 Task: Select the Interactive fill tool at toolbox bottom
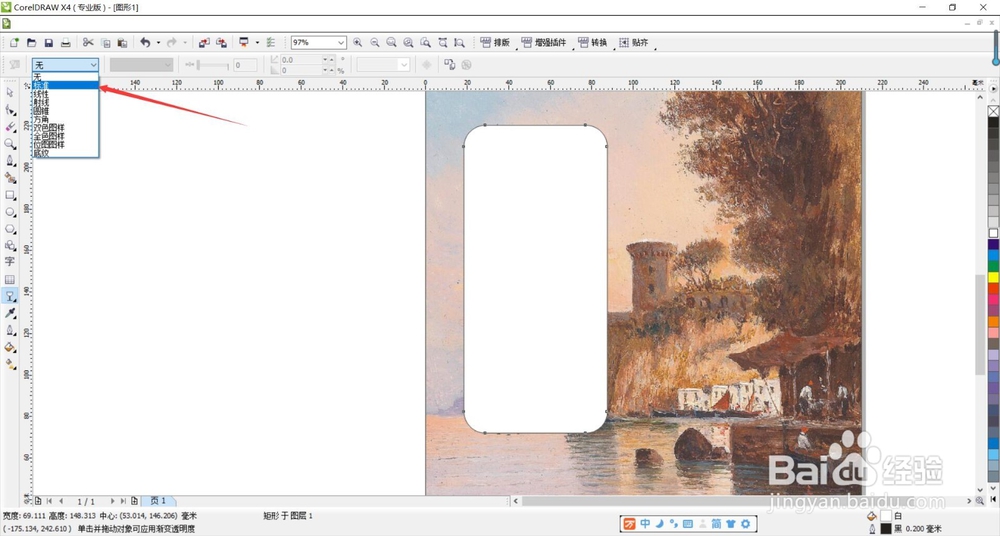click(10, 364)
